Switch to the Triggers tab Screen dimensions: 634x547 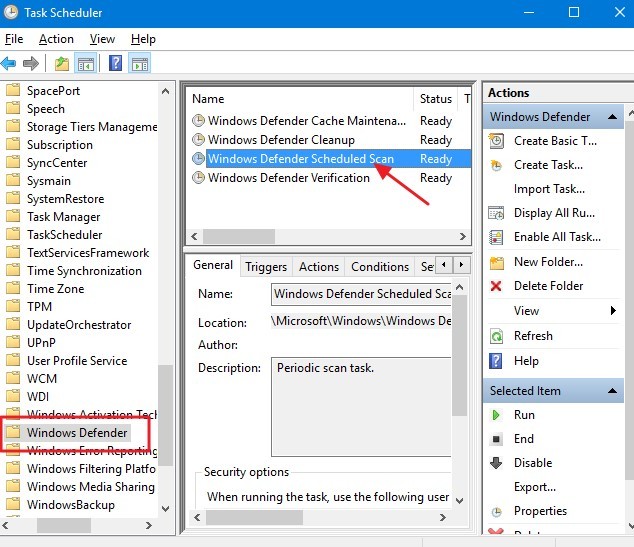[266, 267]
